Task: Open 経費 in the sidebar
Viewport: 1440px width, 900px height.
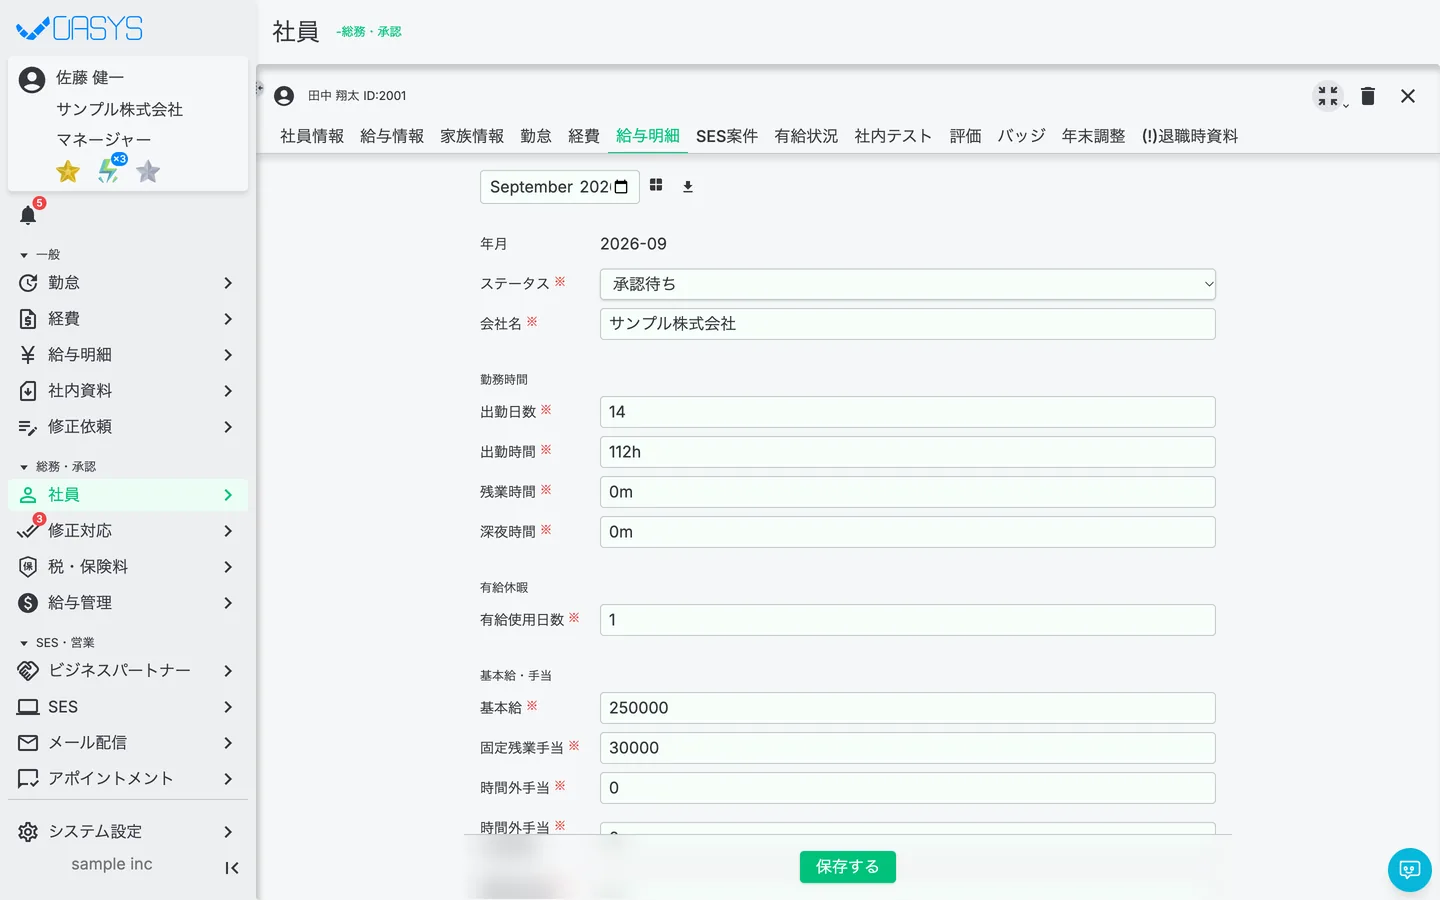Action: pos(128,319)
